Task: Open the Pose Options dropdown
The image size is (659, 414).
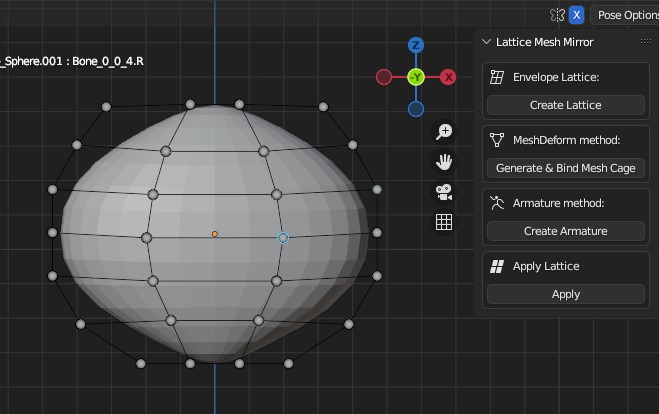Action: [626, 15]
